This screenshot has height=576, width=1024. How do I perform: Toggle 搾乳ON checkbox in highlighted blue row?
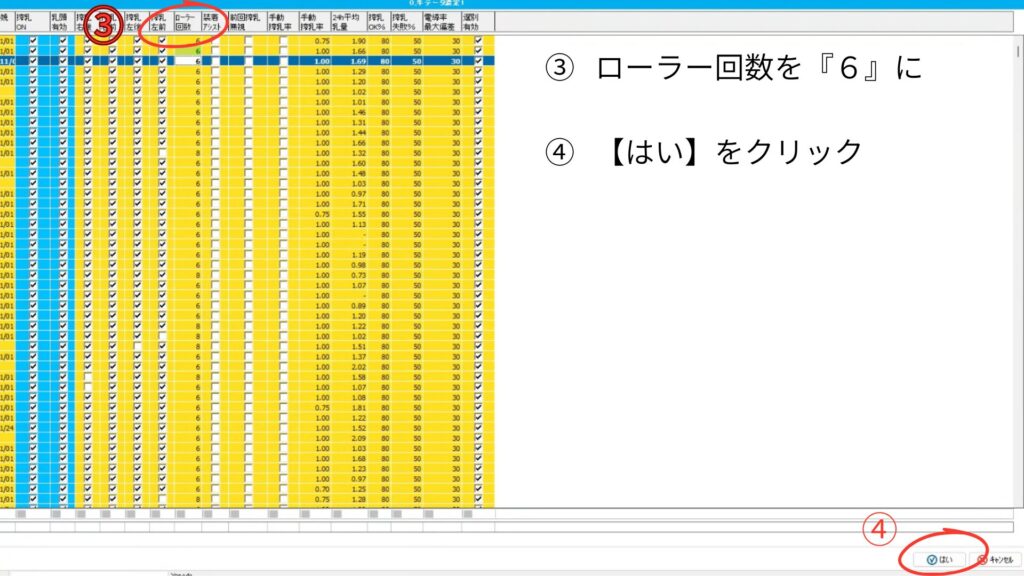click(x=34, y=61)
